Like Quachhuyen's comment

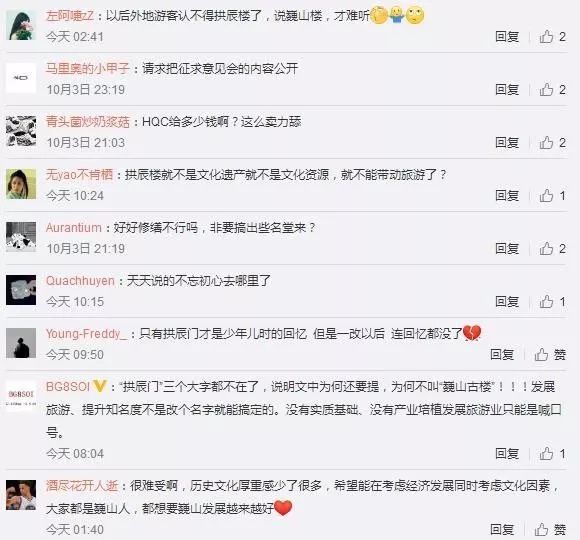tap(552, 302)
